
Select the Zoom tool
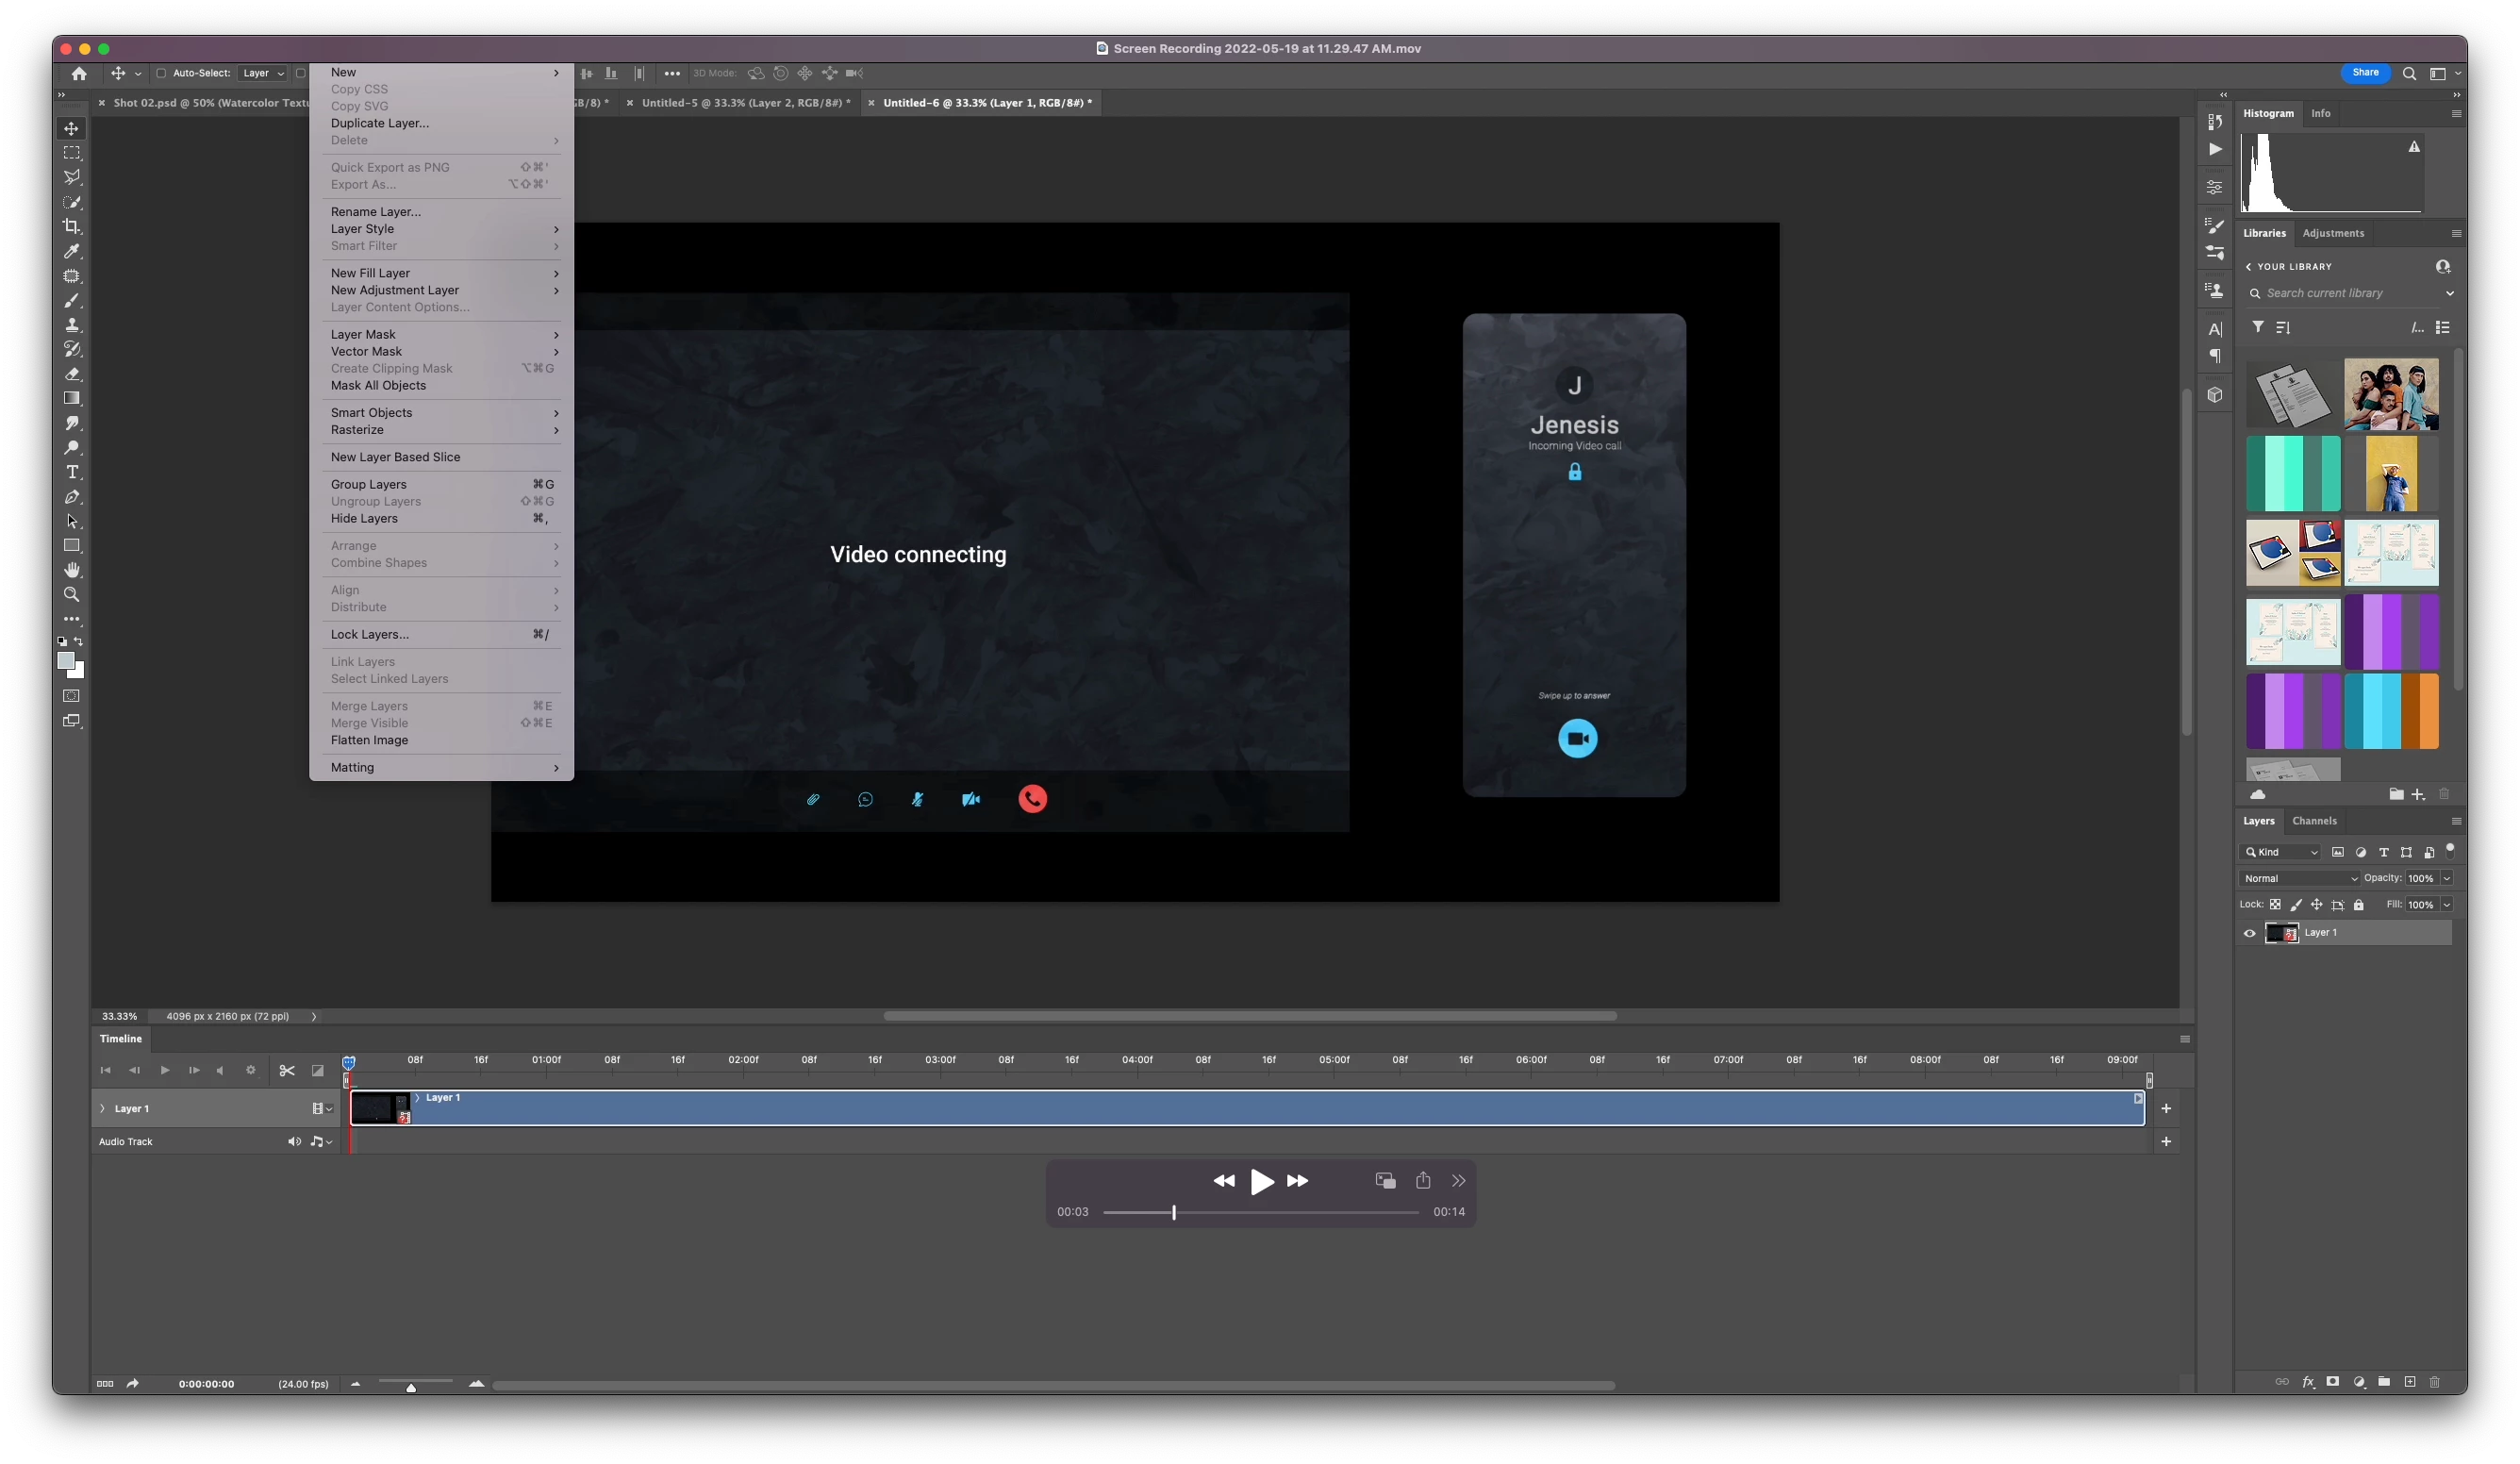(x=72, y=595)
